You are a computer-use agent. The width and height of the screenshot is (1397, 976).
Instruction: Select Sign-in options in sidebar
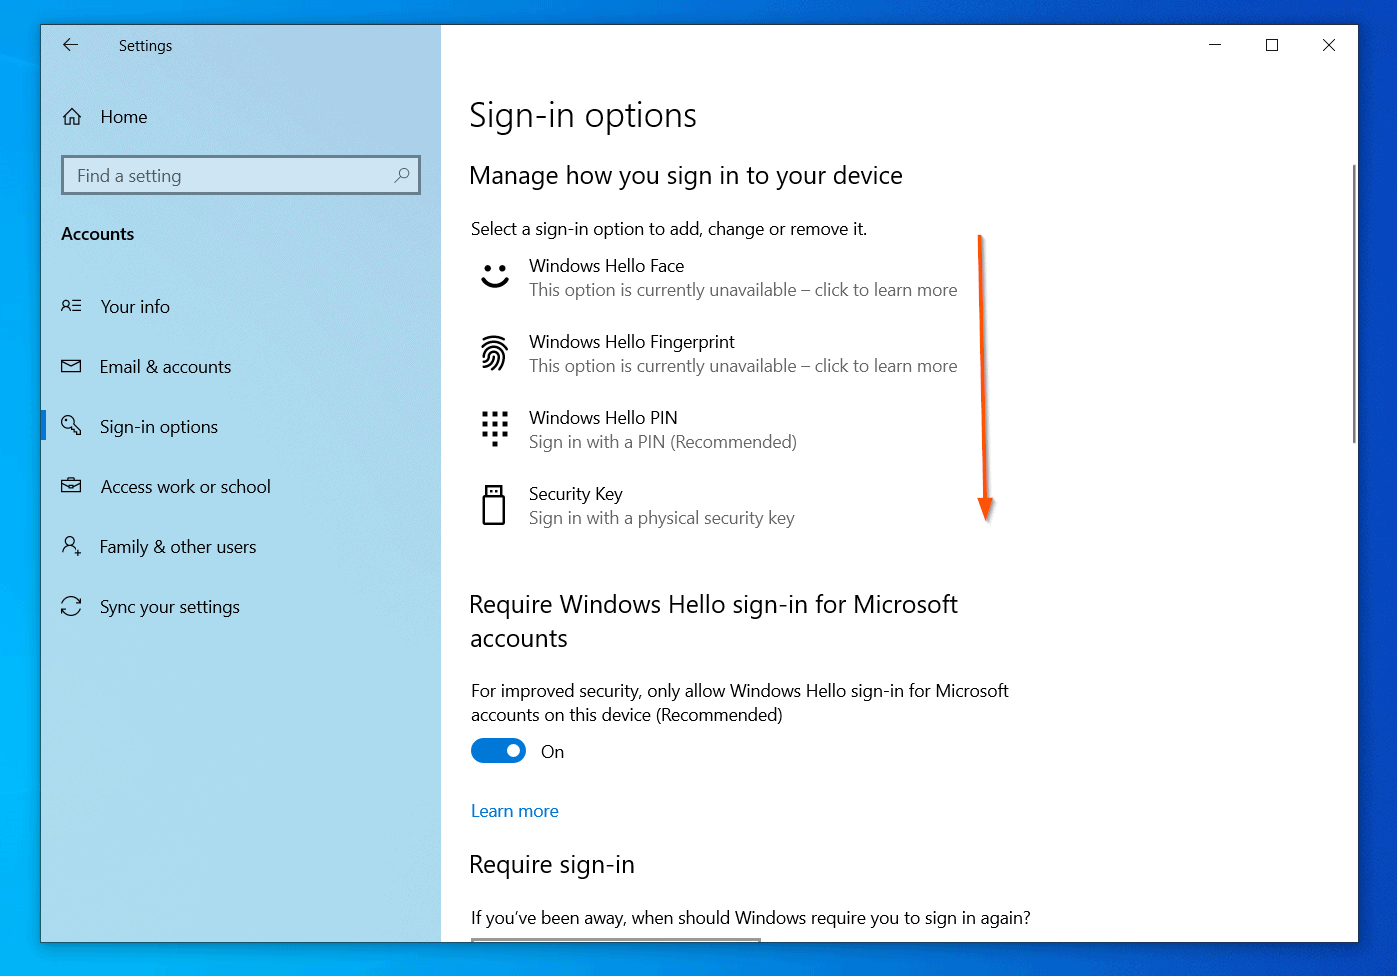159,427
